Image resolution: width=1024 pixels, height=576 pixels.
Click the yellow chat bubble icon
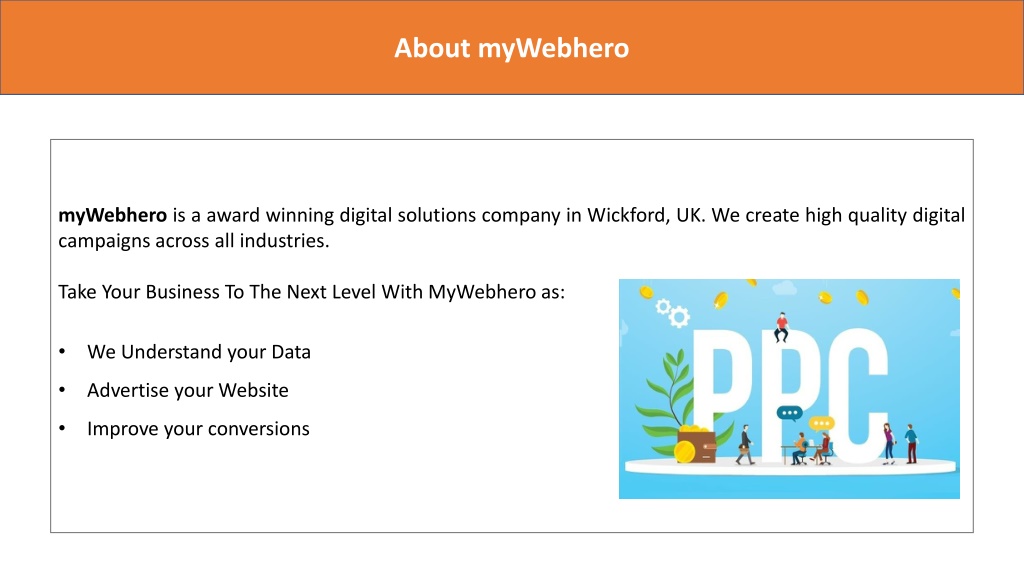821,424
